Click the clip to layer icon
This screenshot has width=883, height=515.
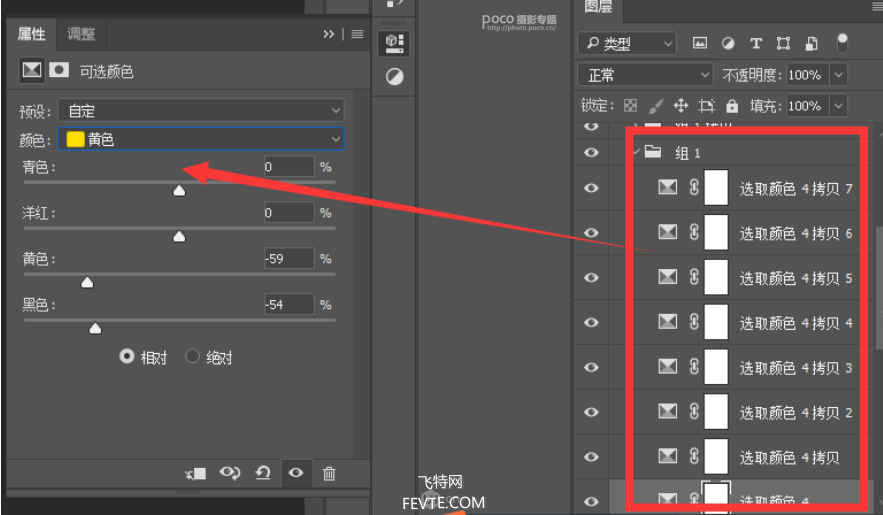pyautogui.click(x=196, y=473)
